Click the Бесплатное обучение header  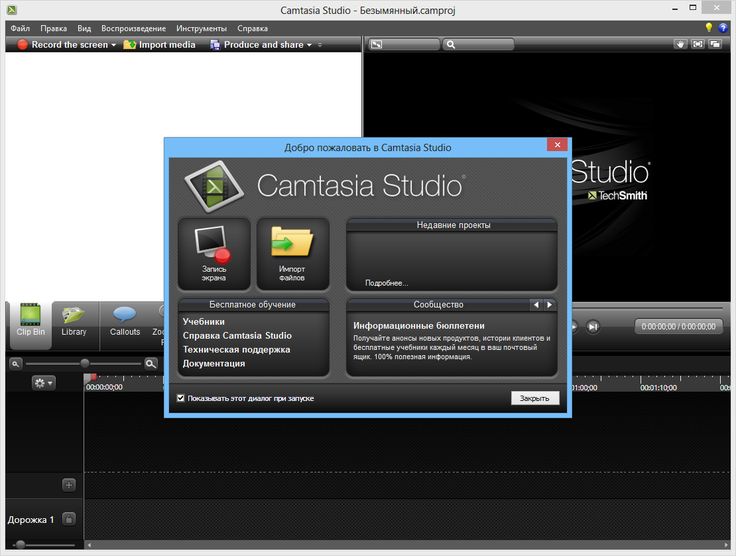(x=253, y=305)
